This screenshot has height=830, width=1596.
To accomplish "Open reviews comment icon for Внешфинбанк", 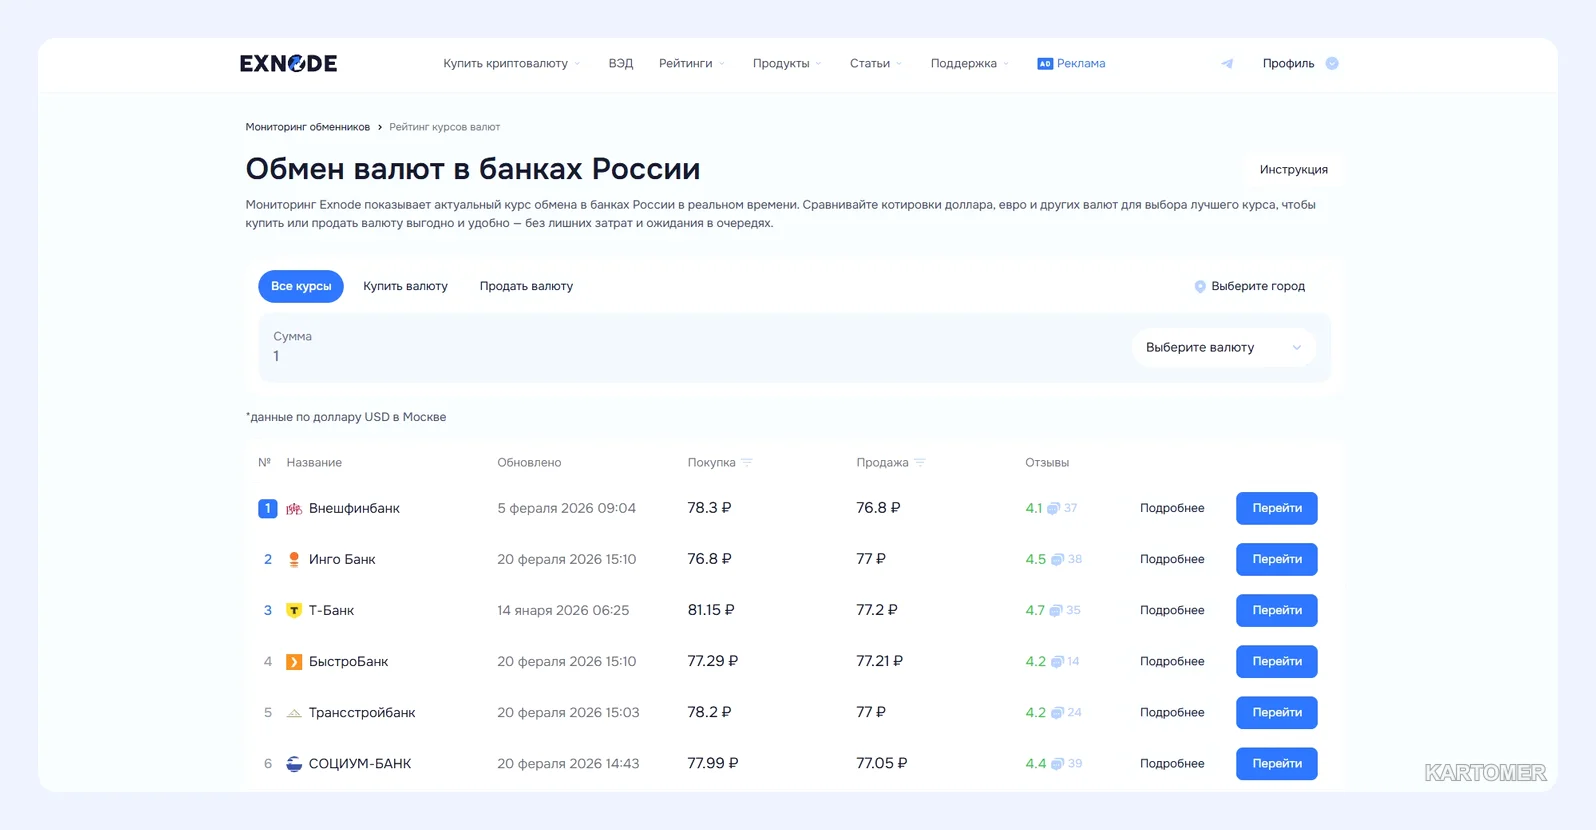I will tap(1053, 508).
